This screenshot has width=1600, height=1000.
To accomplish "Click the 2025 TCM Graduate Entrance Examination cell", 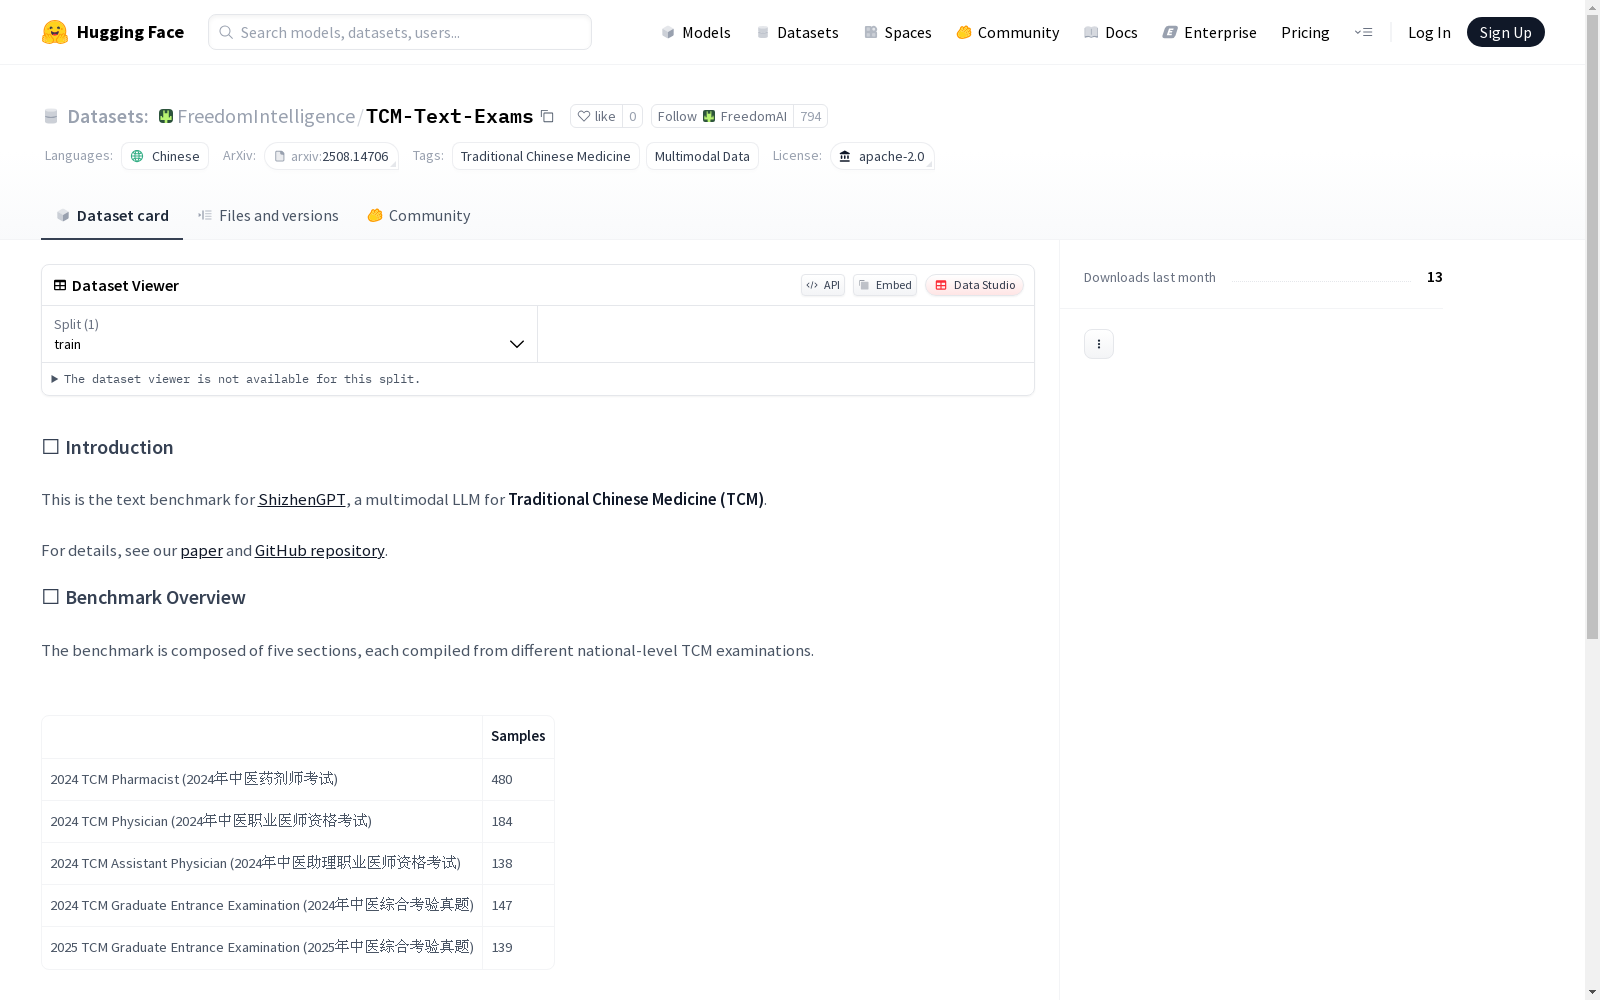I will pyautogui.click(x=262, y=947).
